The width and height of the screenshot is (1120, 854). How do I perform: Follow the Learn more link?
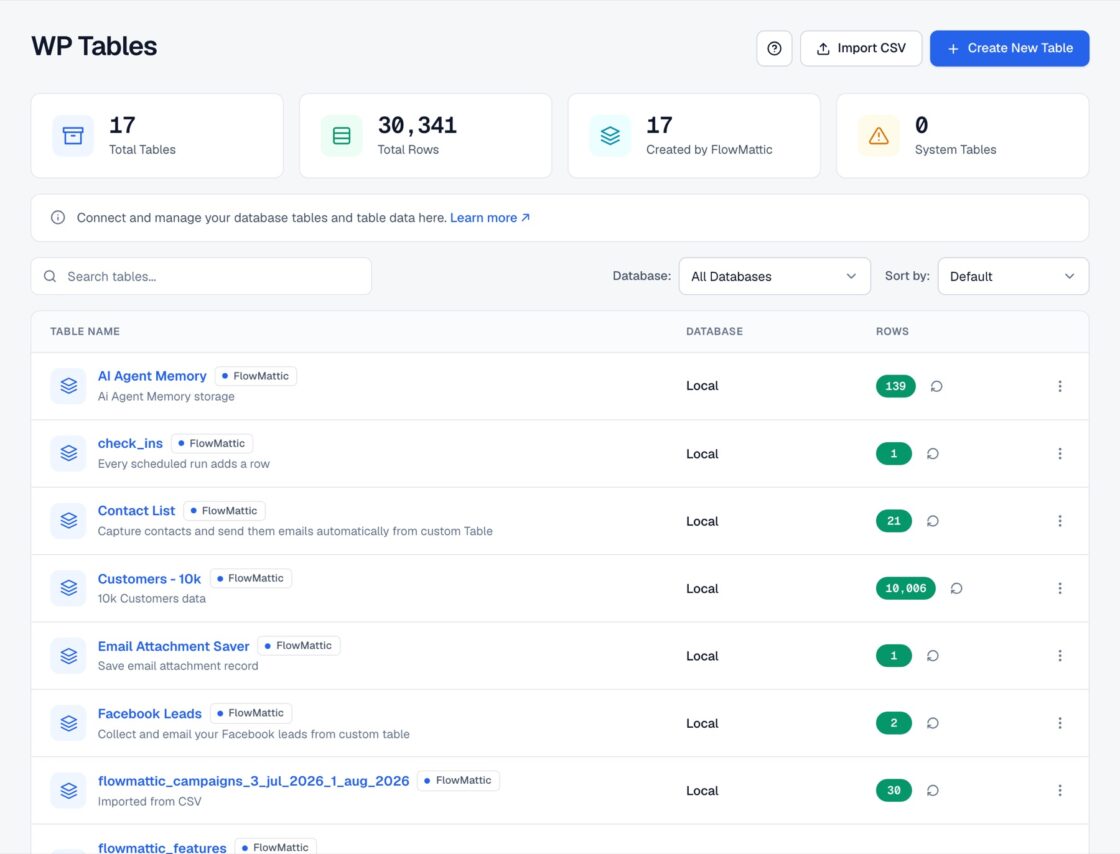click(490, 218)
